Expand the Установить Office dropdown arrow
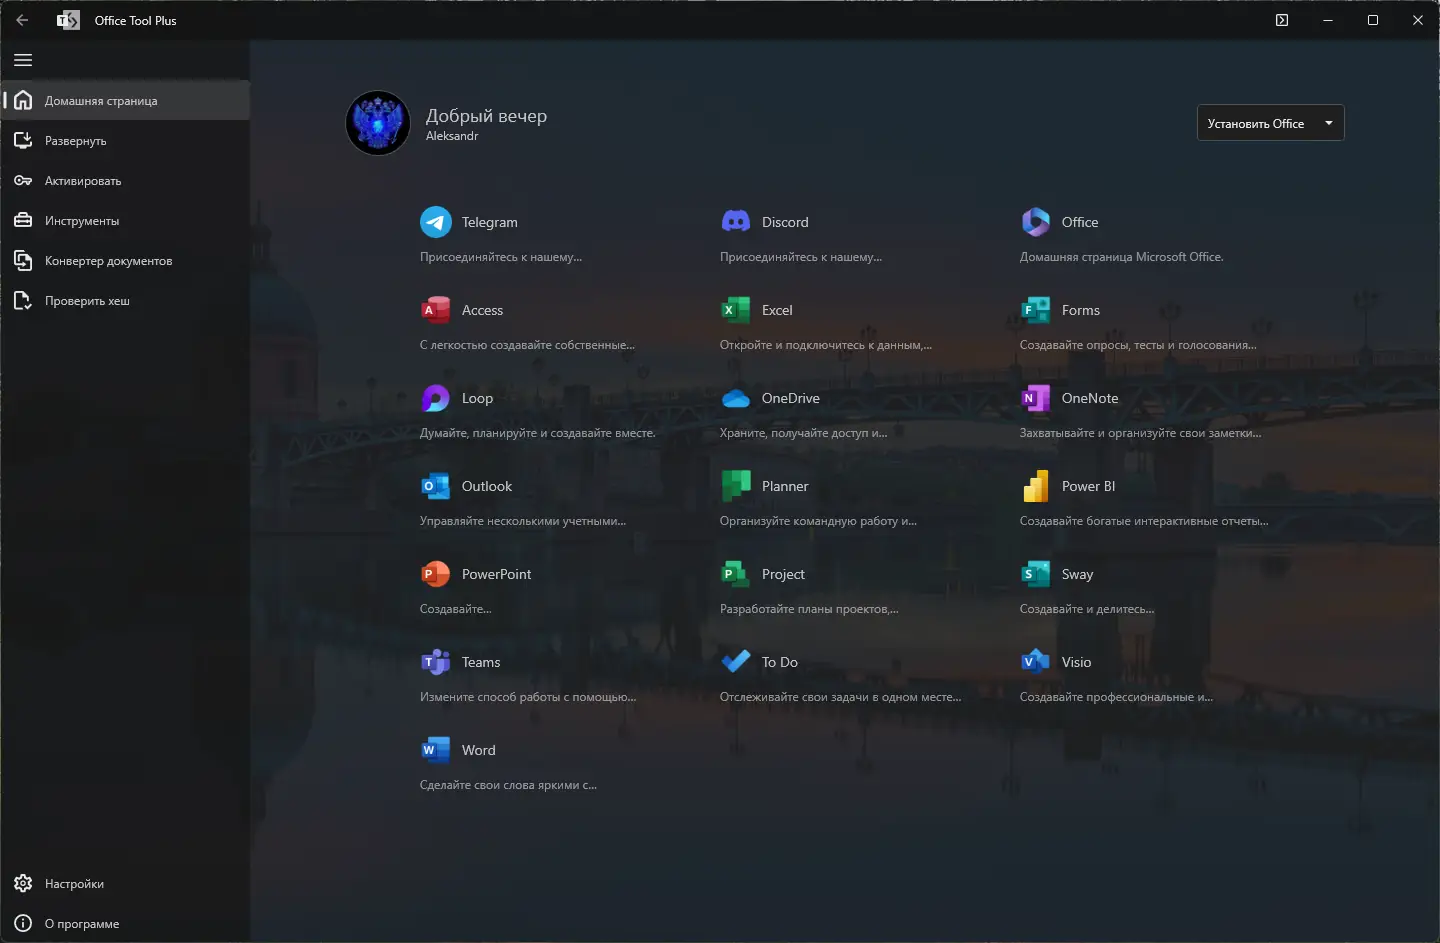This screenshot has width=1440, height=943. (x=1329, y=123)
